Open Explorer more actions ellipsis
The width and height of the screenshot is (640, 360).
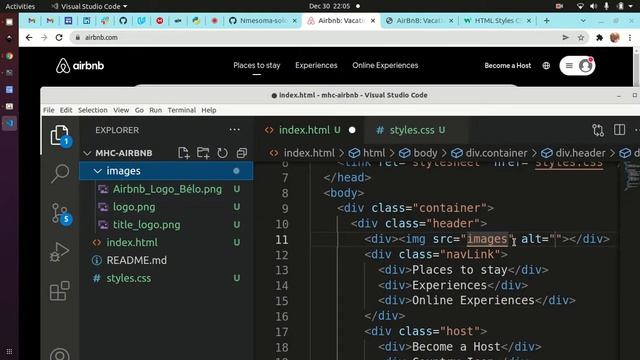coord(234,130)
